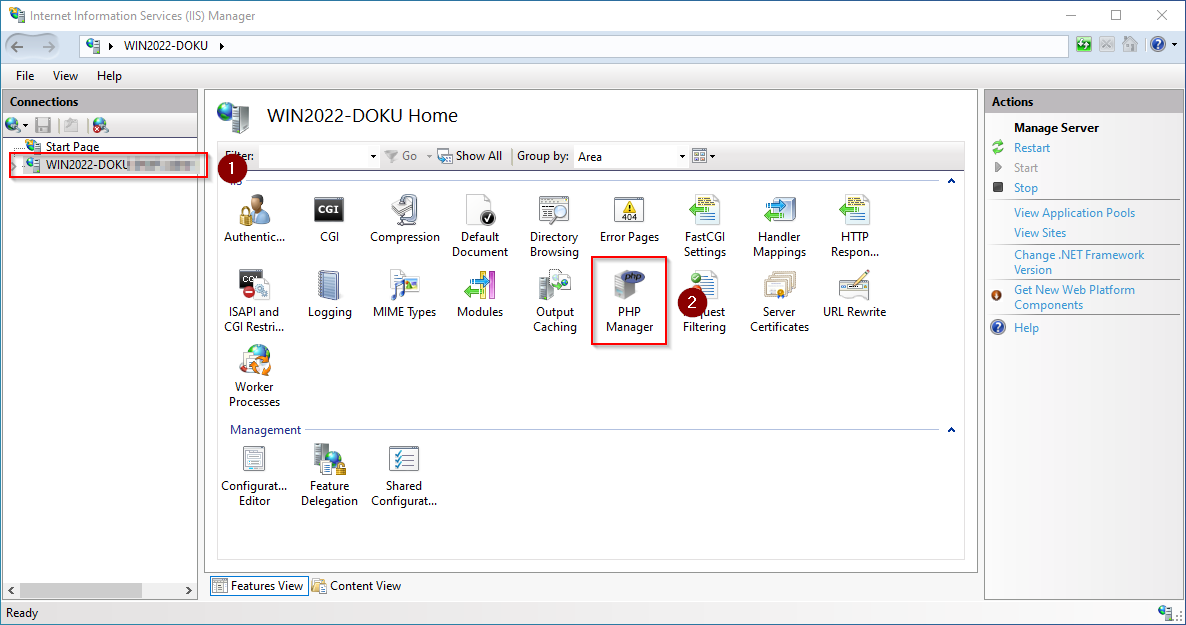The width and height of the screenshot is (1186, 625).
Task: Click Change .NET Framework Version link
Action: [1079, 263]
